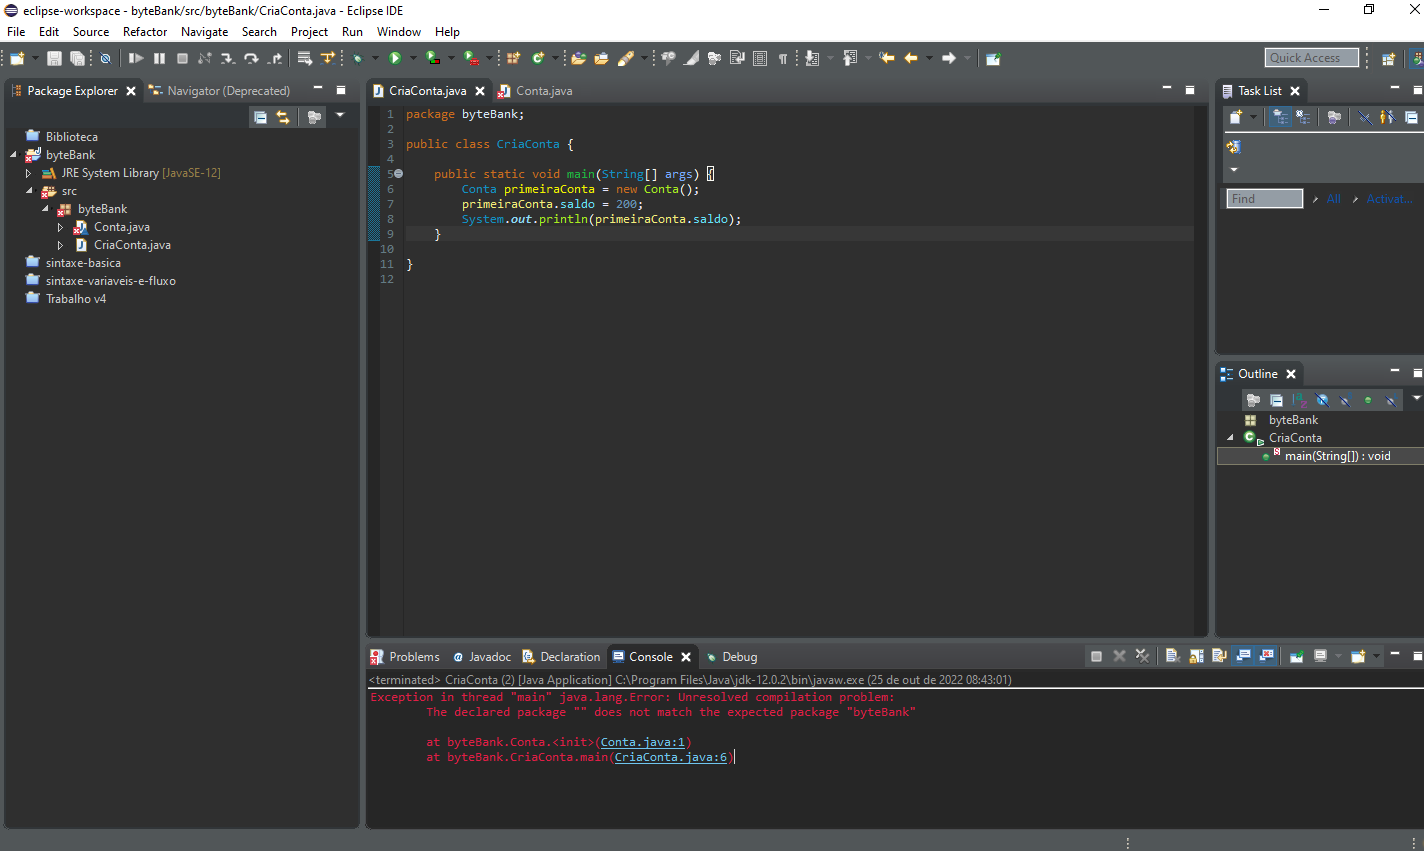Open the Run button dropdown arrow
Screen dimensions: 1424x851
click(x=413, y=58)
